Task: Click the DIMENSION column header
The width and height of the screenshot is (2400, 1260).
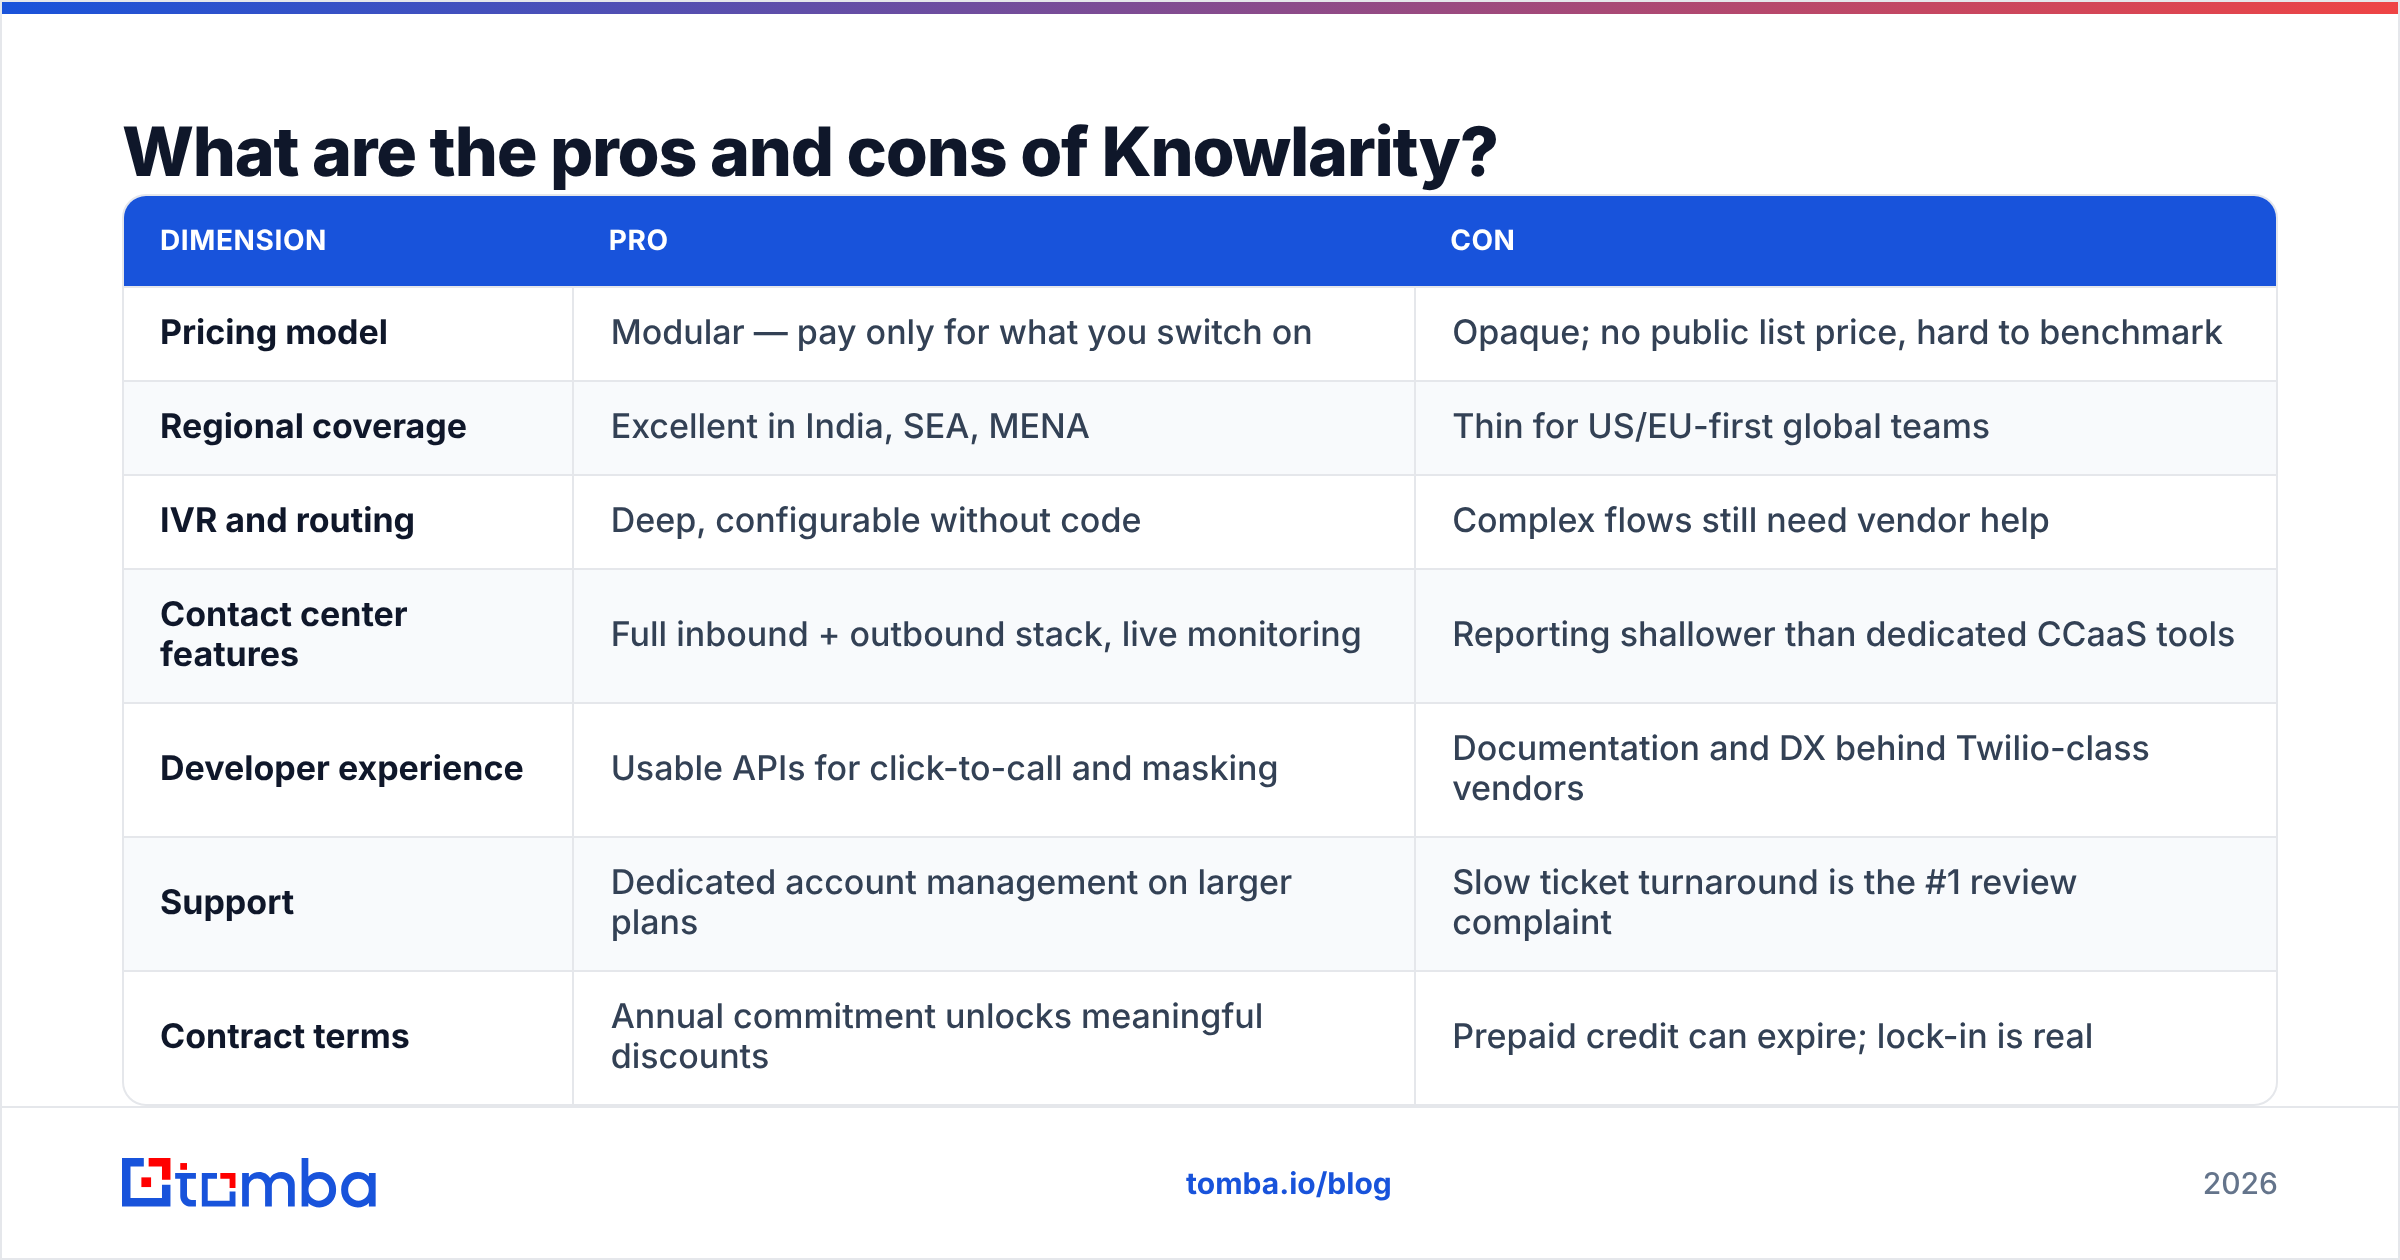Action: (x=243, y=240)
